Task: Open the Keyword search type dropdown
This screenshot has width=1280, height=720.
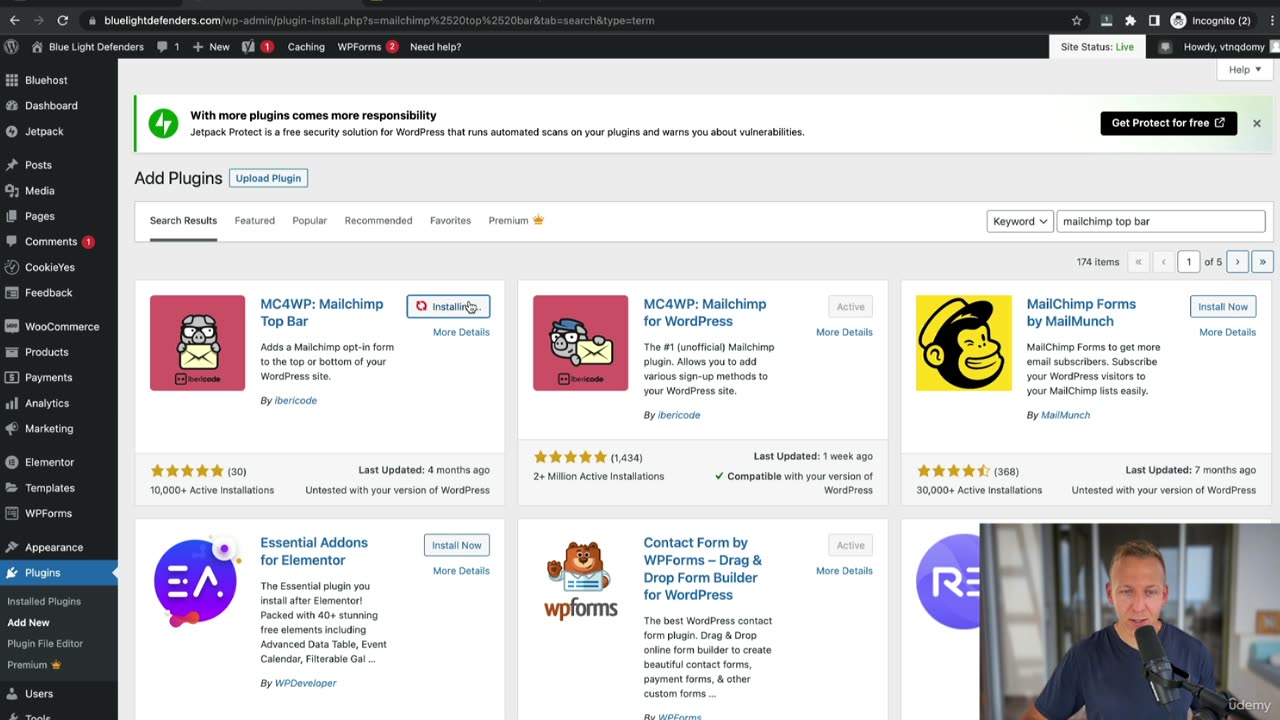Action: click(x=1020, y=221)
